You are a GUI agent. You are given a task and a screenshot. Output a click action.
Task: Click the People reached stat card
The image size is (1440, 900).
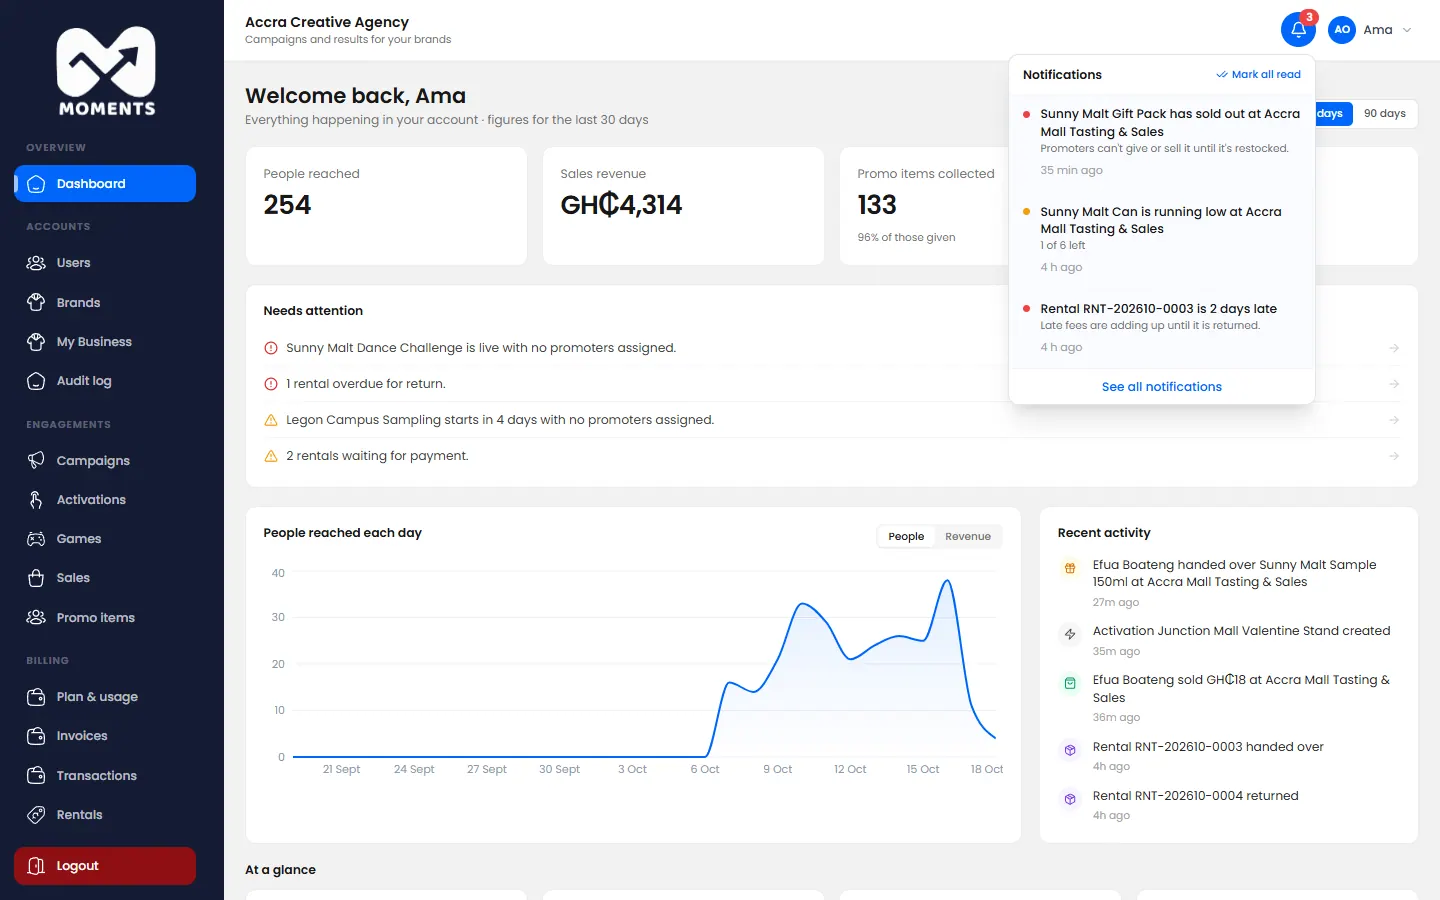coord(386,206)
